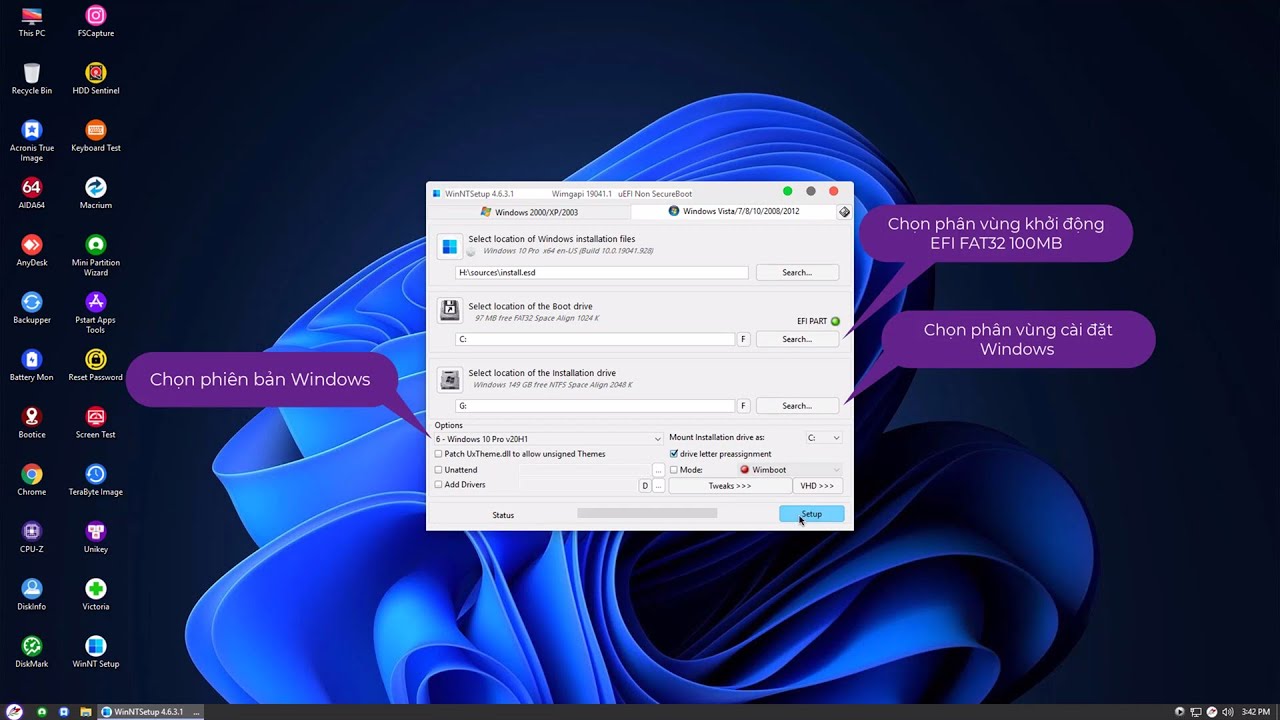Click the F button next to C: drive
The height and width of the screenshot is (720, 1280).
pos(743,339)
